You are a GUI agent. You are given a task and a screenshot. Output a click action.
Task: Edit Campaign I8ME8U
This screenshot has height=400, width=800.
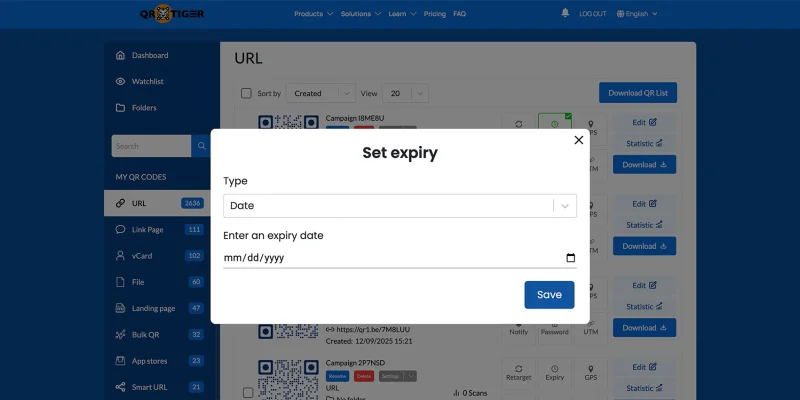tap(644, 122)
